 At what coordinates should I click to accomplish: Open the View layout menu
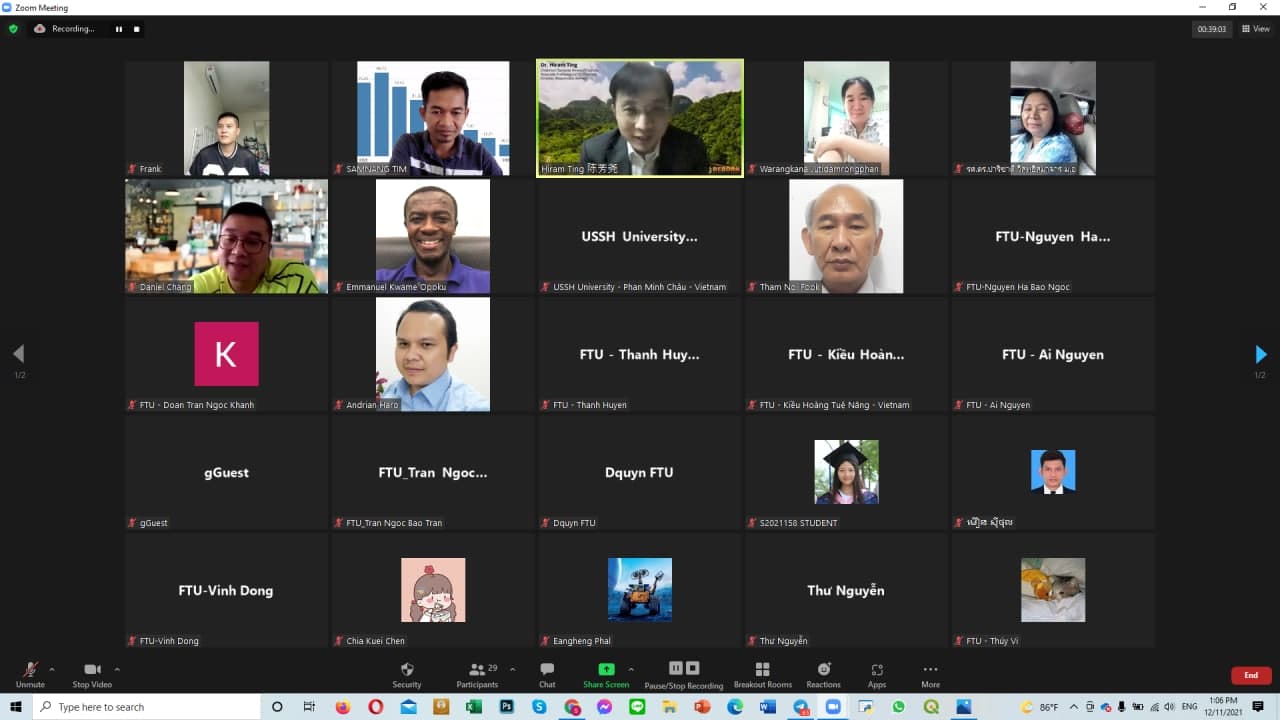[1256, 29]
